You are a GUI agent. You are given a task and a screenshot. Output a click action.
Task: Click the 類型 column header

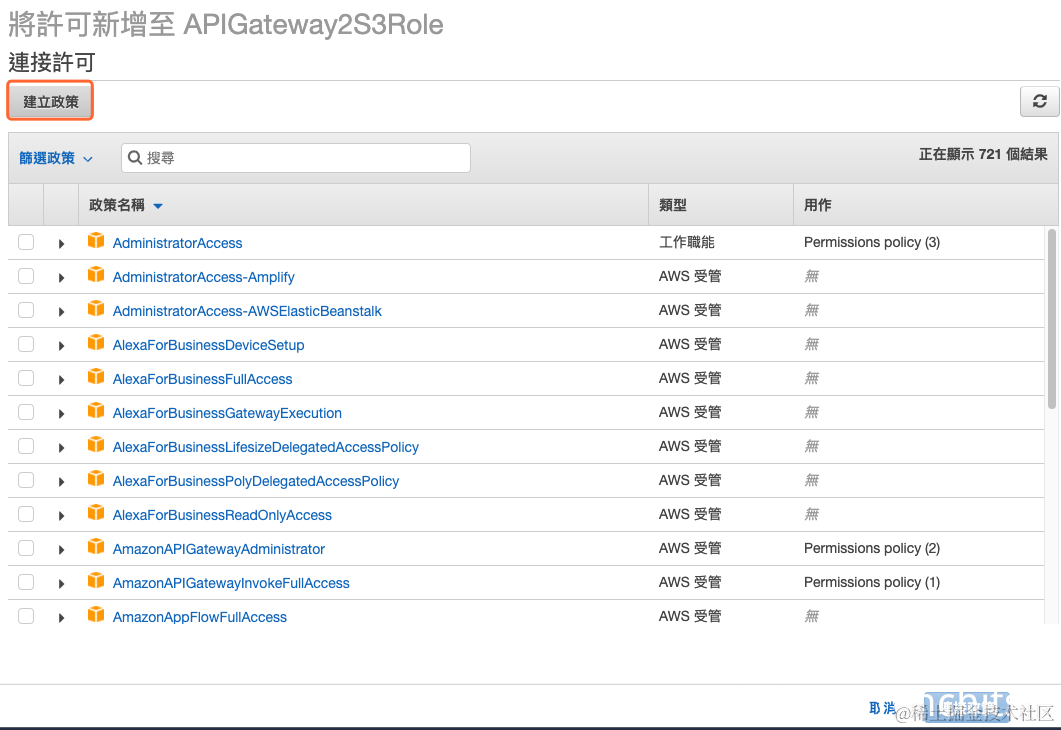(x=673, y=205)
